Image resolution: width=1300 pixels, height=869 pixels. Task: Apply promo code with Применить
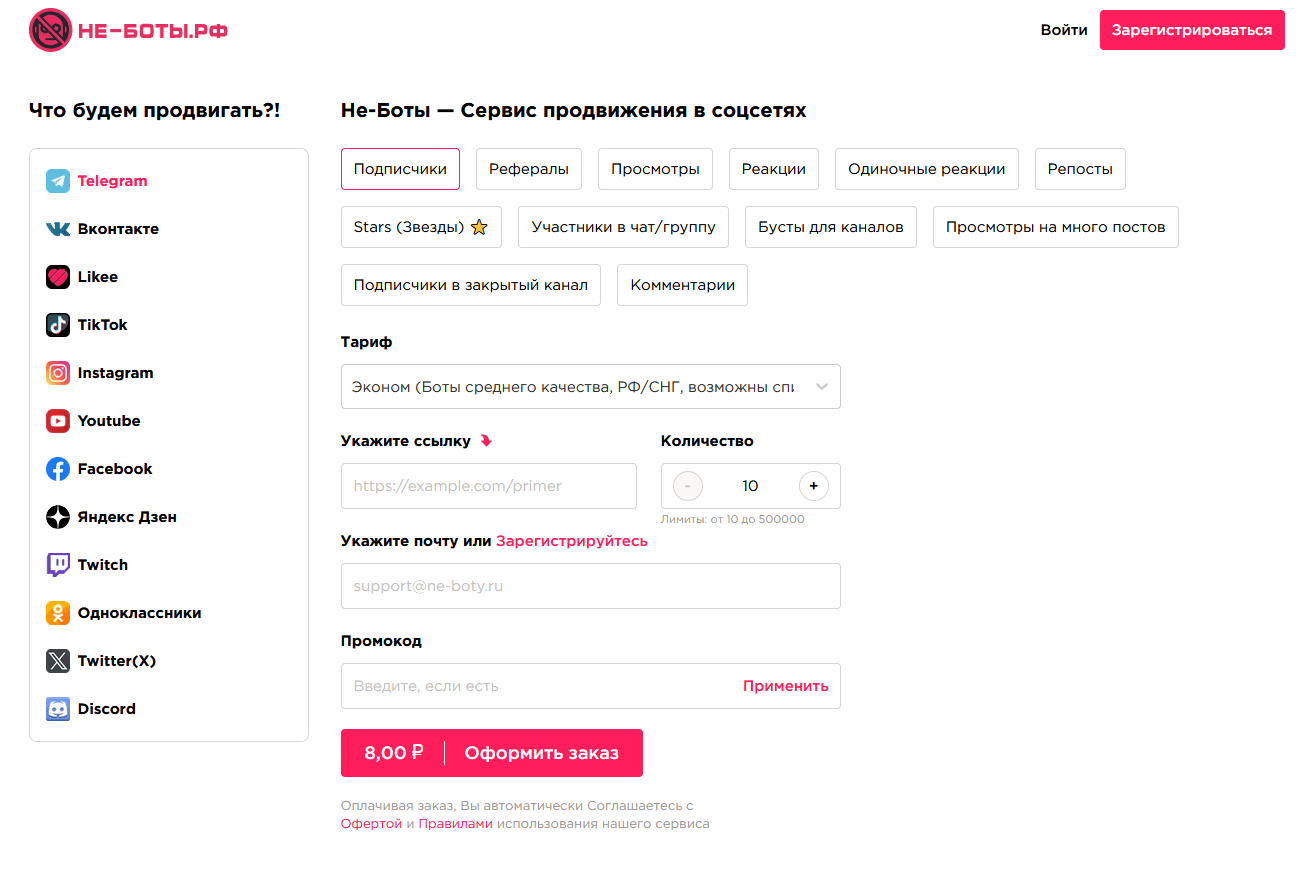point(786,686)
